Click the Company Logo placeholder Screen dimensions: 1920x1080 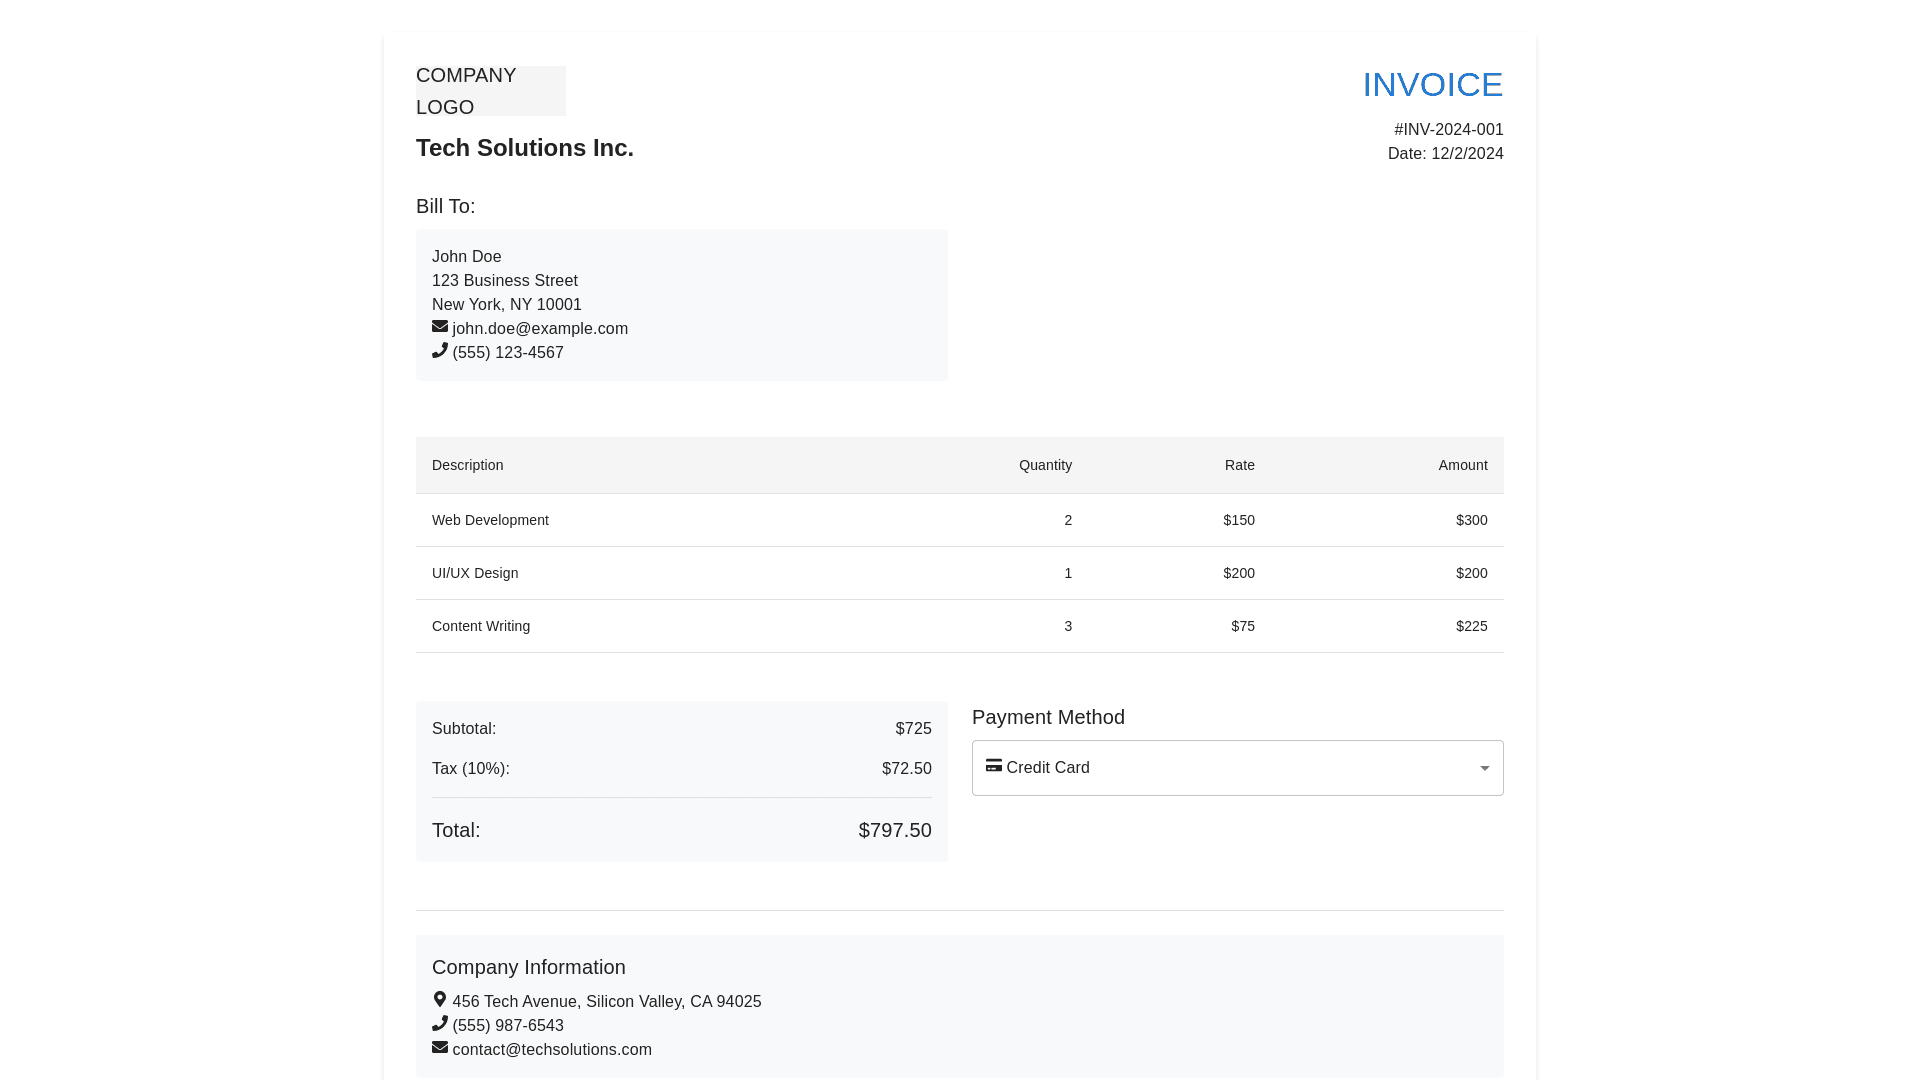point(490,91)
